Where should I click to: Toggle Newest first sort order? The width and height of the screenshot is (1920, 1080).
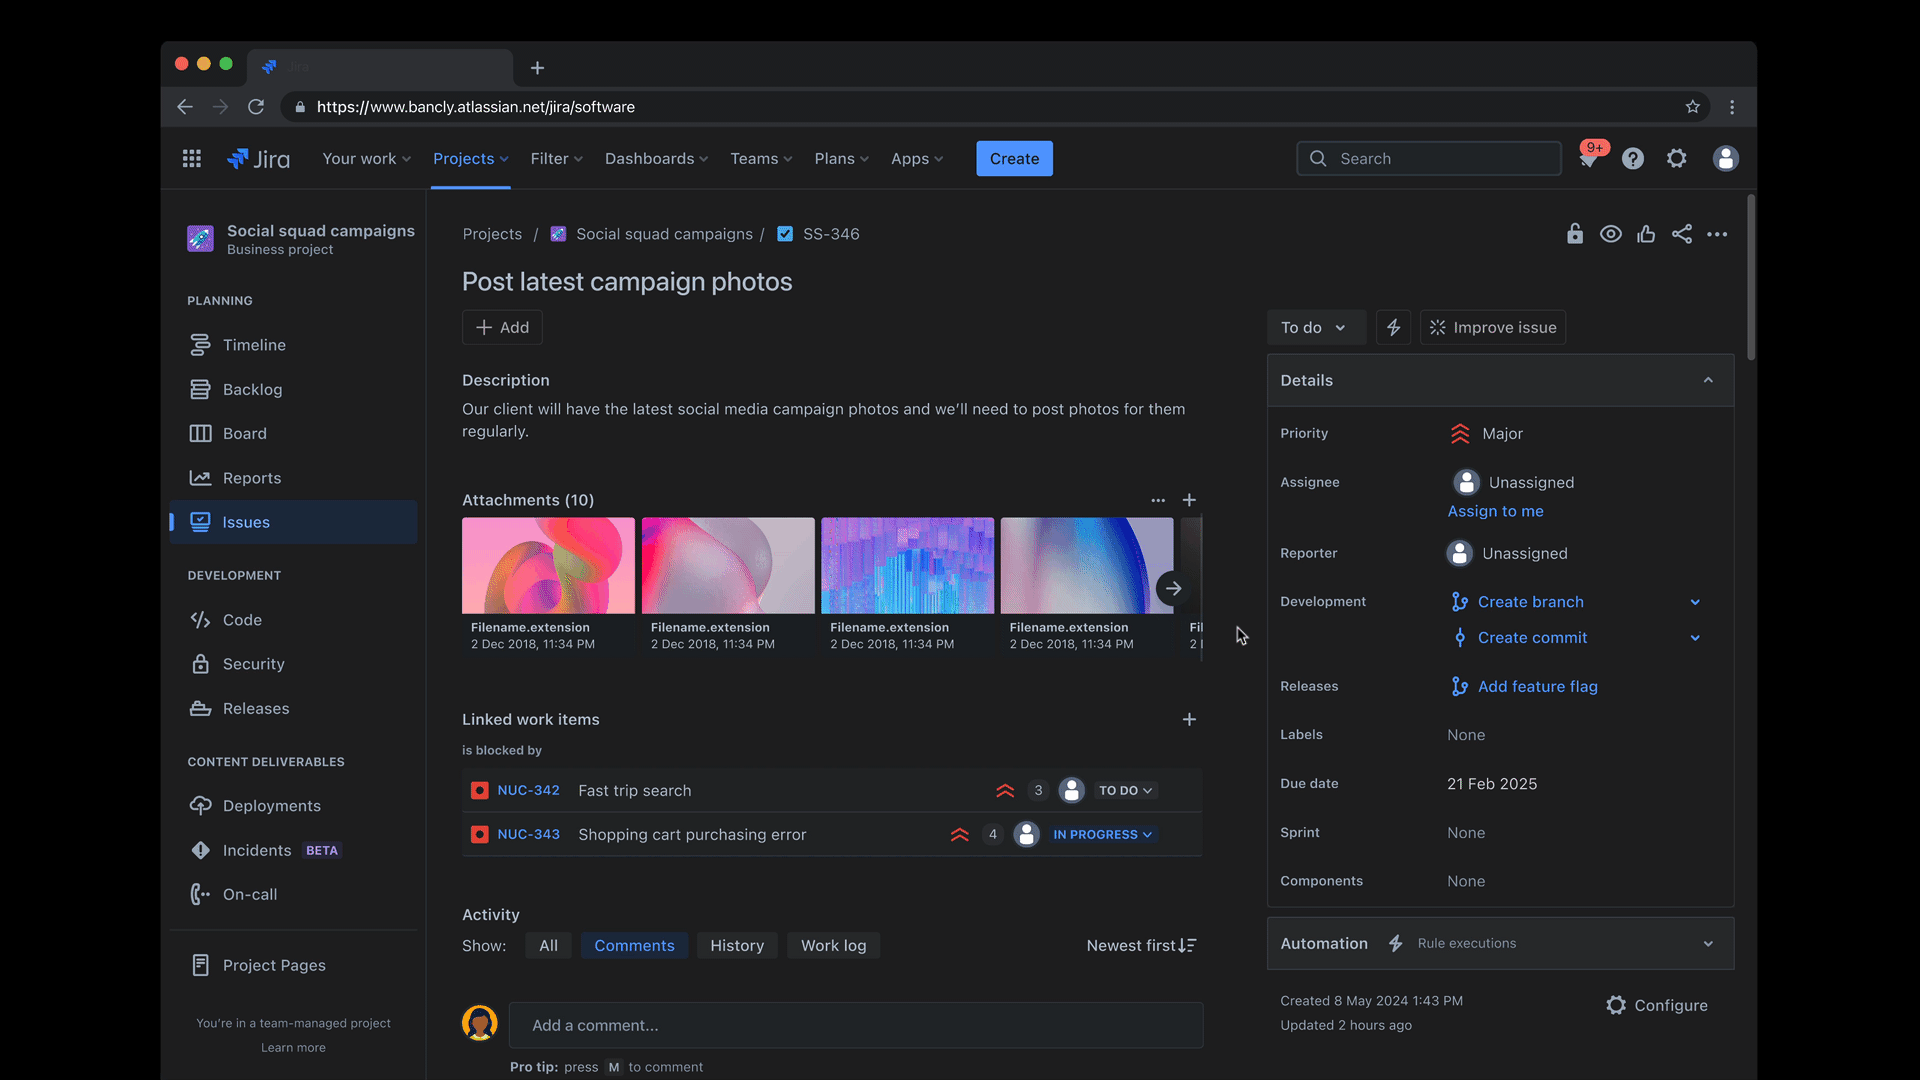tap(1141, 946)
